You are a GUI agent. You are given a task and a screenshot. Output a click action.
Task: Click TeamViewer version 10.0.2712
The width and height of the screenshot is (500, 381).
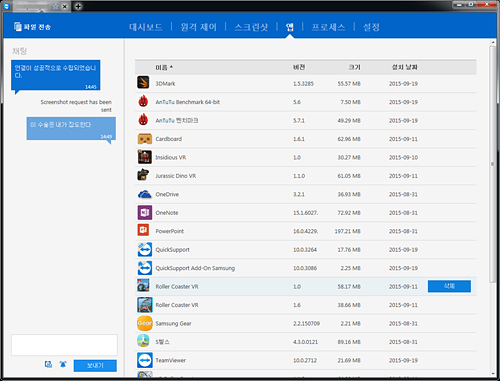pos(305,360)
